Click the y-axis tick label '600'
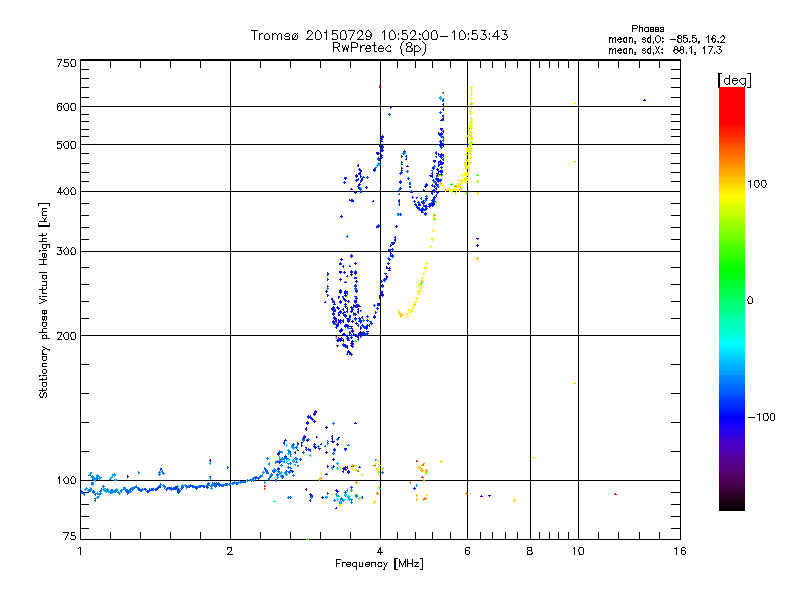 tap(66, 107)
